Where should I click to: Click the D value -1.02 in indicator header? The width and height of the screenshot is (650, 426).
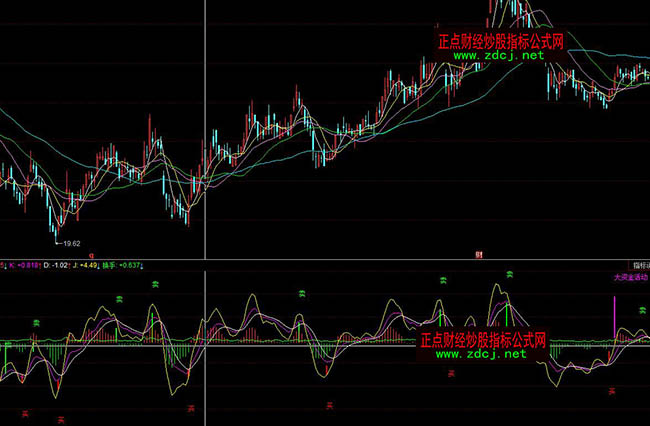tap(61, 265)
